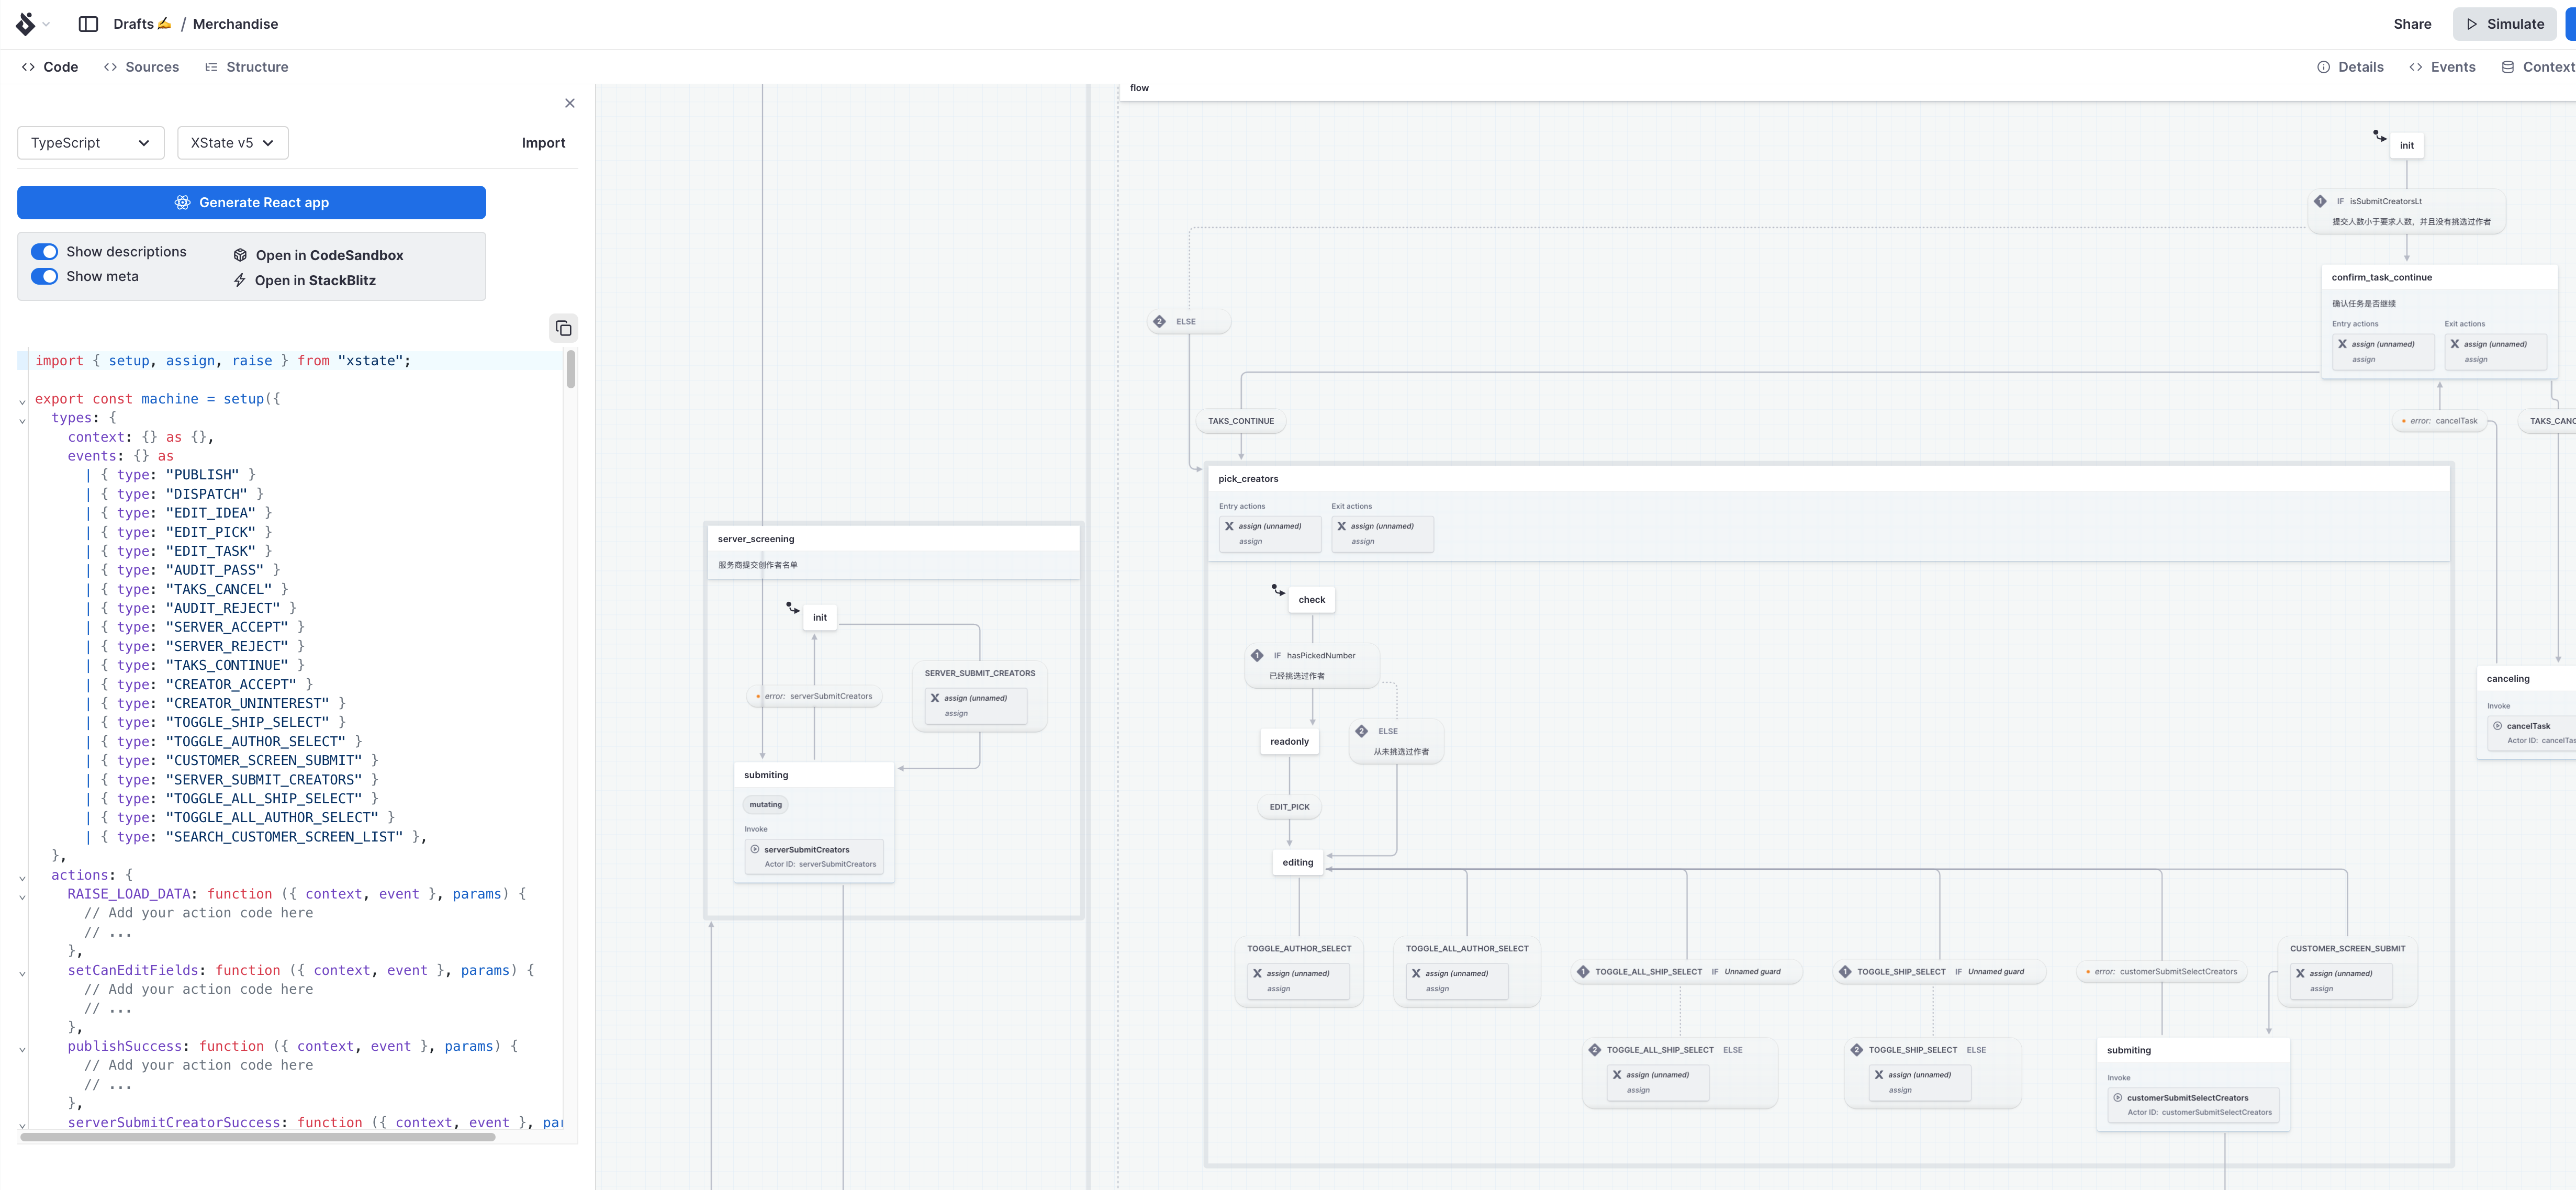
Task: Click the Context database icon
Action: [2508, 67]
